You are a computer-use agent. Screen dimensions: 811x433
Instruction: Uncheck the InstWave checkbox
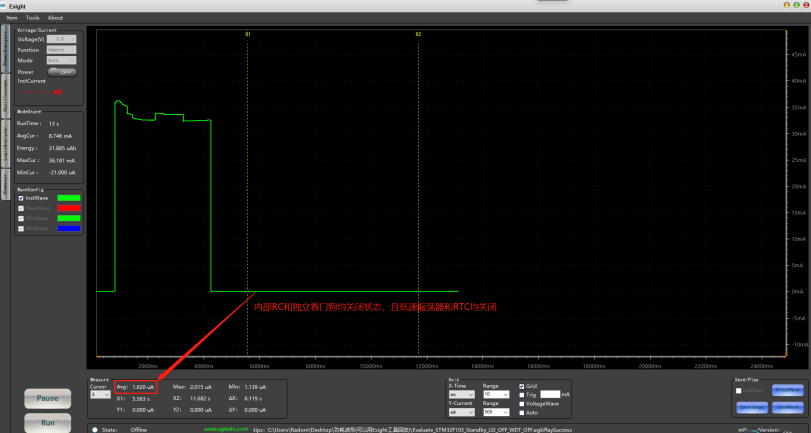click(x=21, y=198)
